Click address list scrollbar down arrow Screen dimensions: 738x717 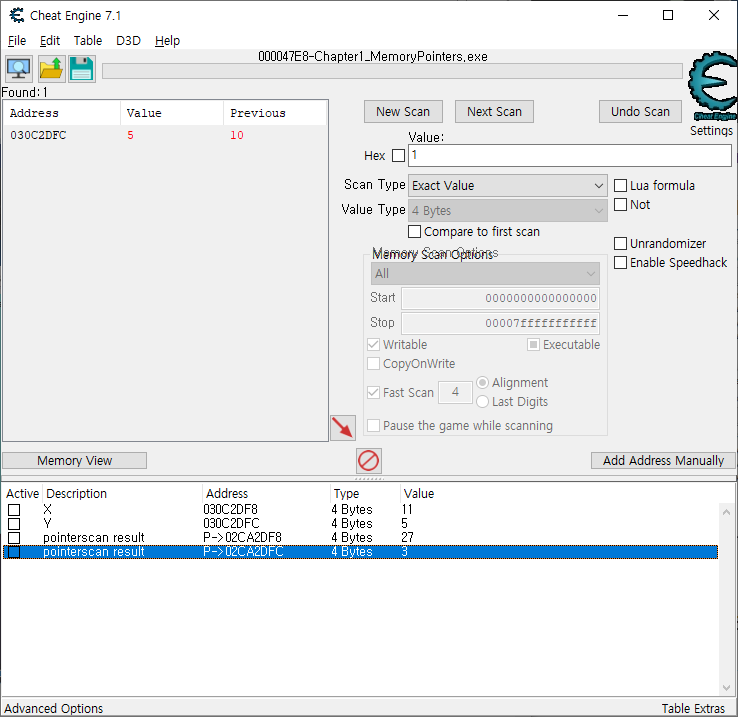[x=726, y=688]
